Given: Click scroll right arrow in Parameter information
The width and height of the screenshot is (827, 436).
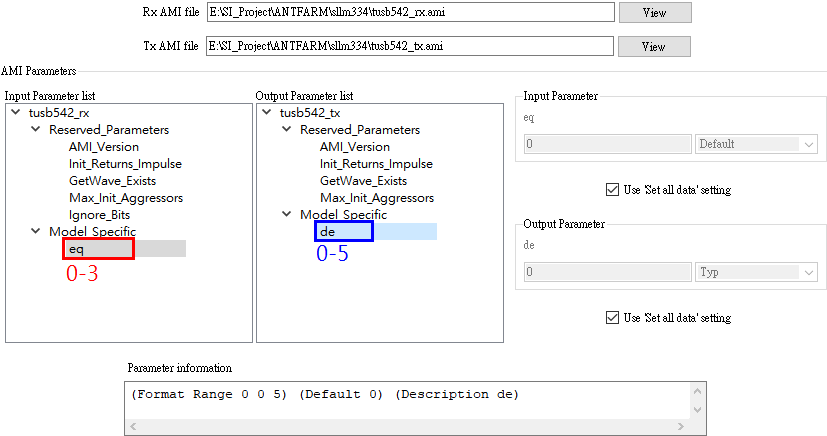Looking at the screenshot, I should 681,426.
